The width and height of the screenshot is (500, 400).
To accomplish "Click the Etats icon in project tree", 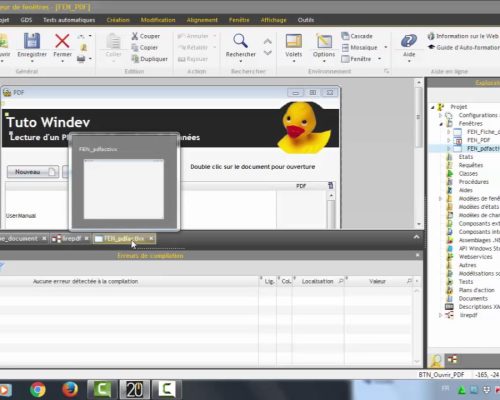I will (x=450, y=157).
